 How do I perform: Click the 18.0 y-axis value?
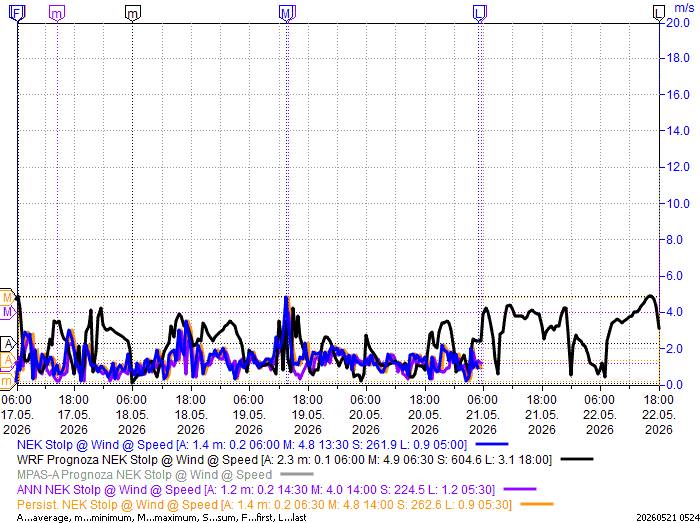point(678,58)
